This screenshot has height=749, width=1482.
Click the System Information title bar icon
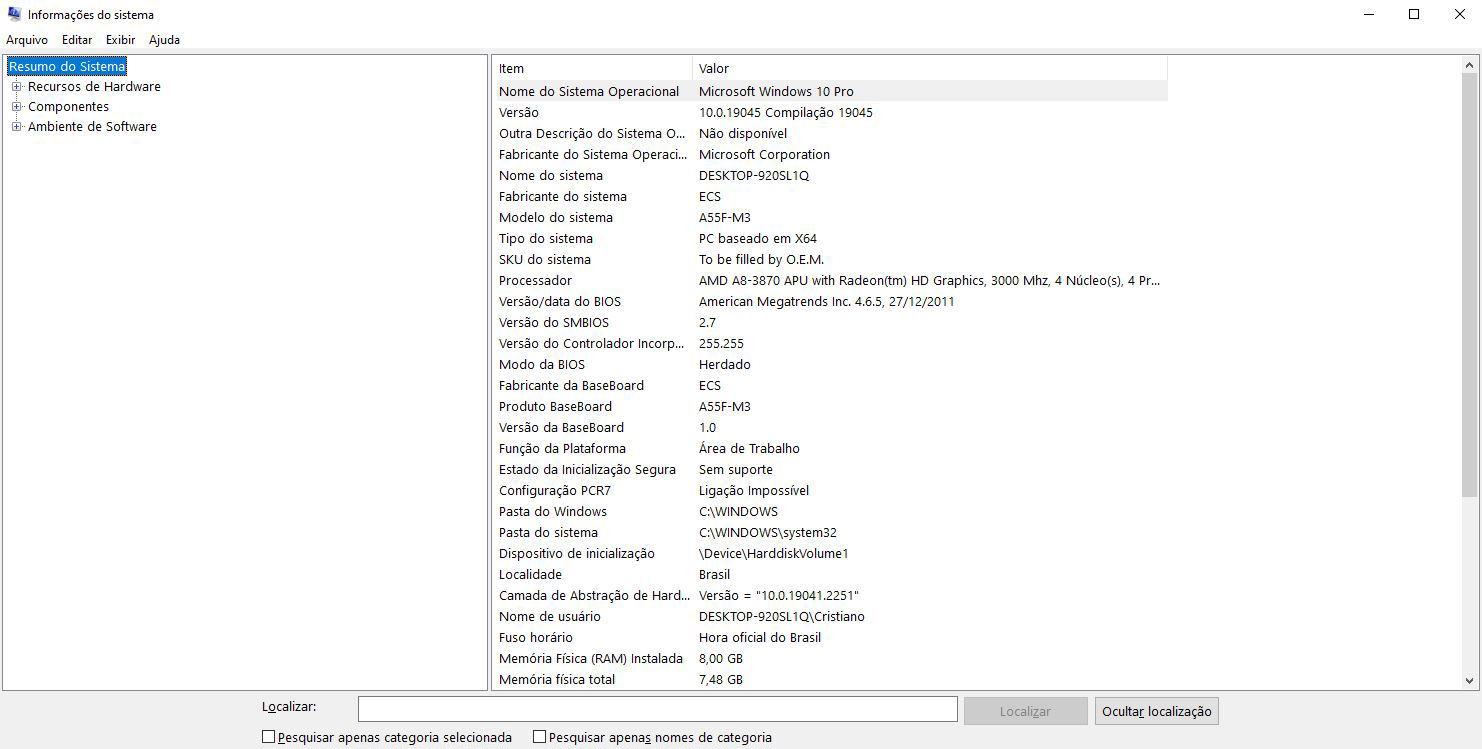click(x=14, y=14)
